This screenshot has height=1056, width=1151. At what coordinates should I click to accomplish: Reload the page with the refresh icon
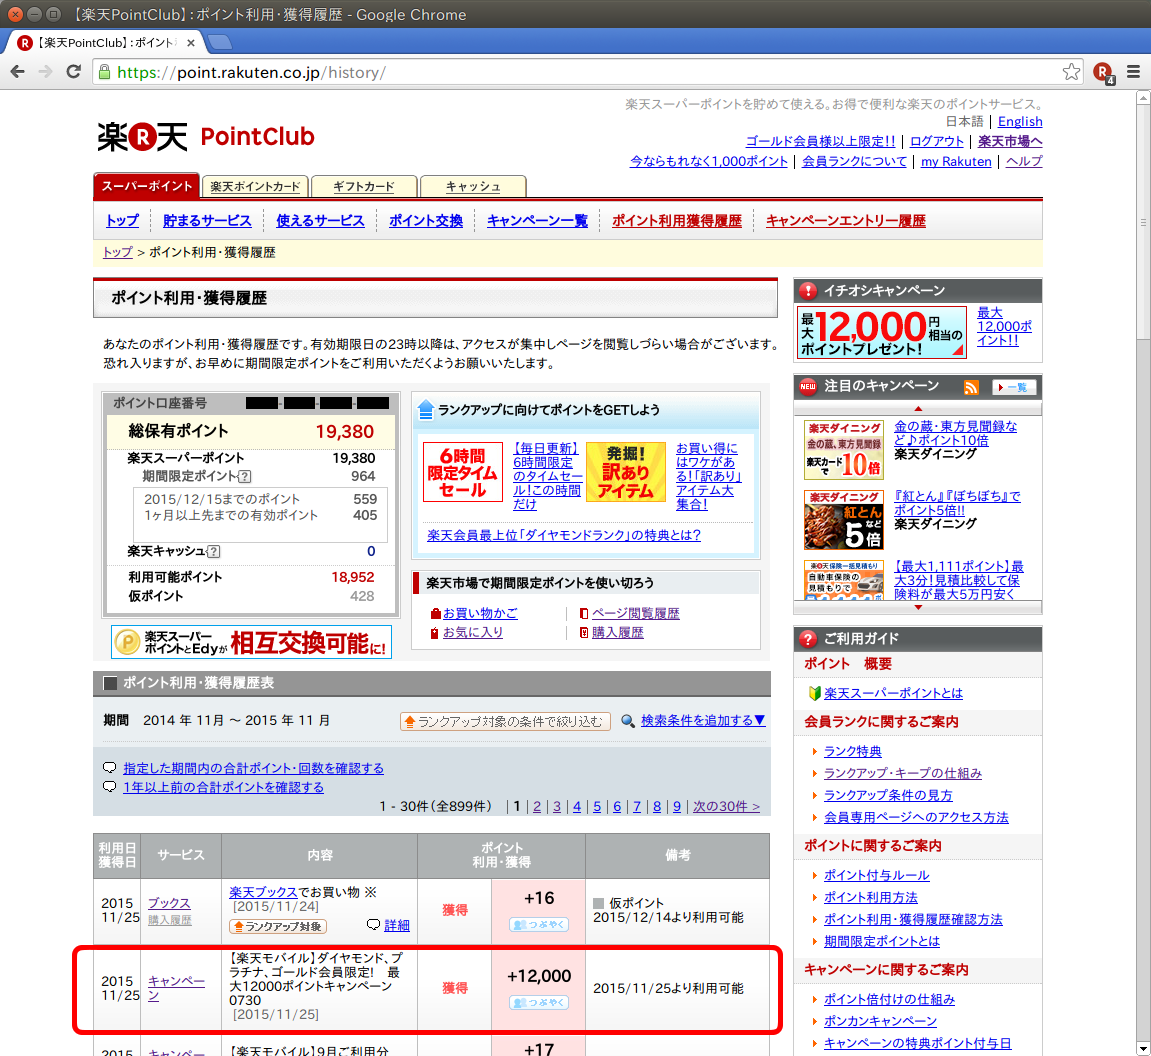pos(73,72)
